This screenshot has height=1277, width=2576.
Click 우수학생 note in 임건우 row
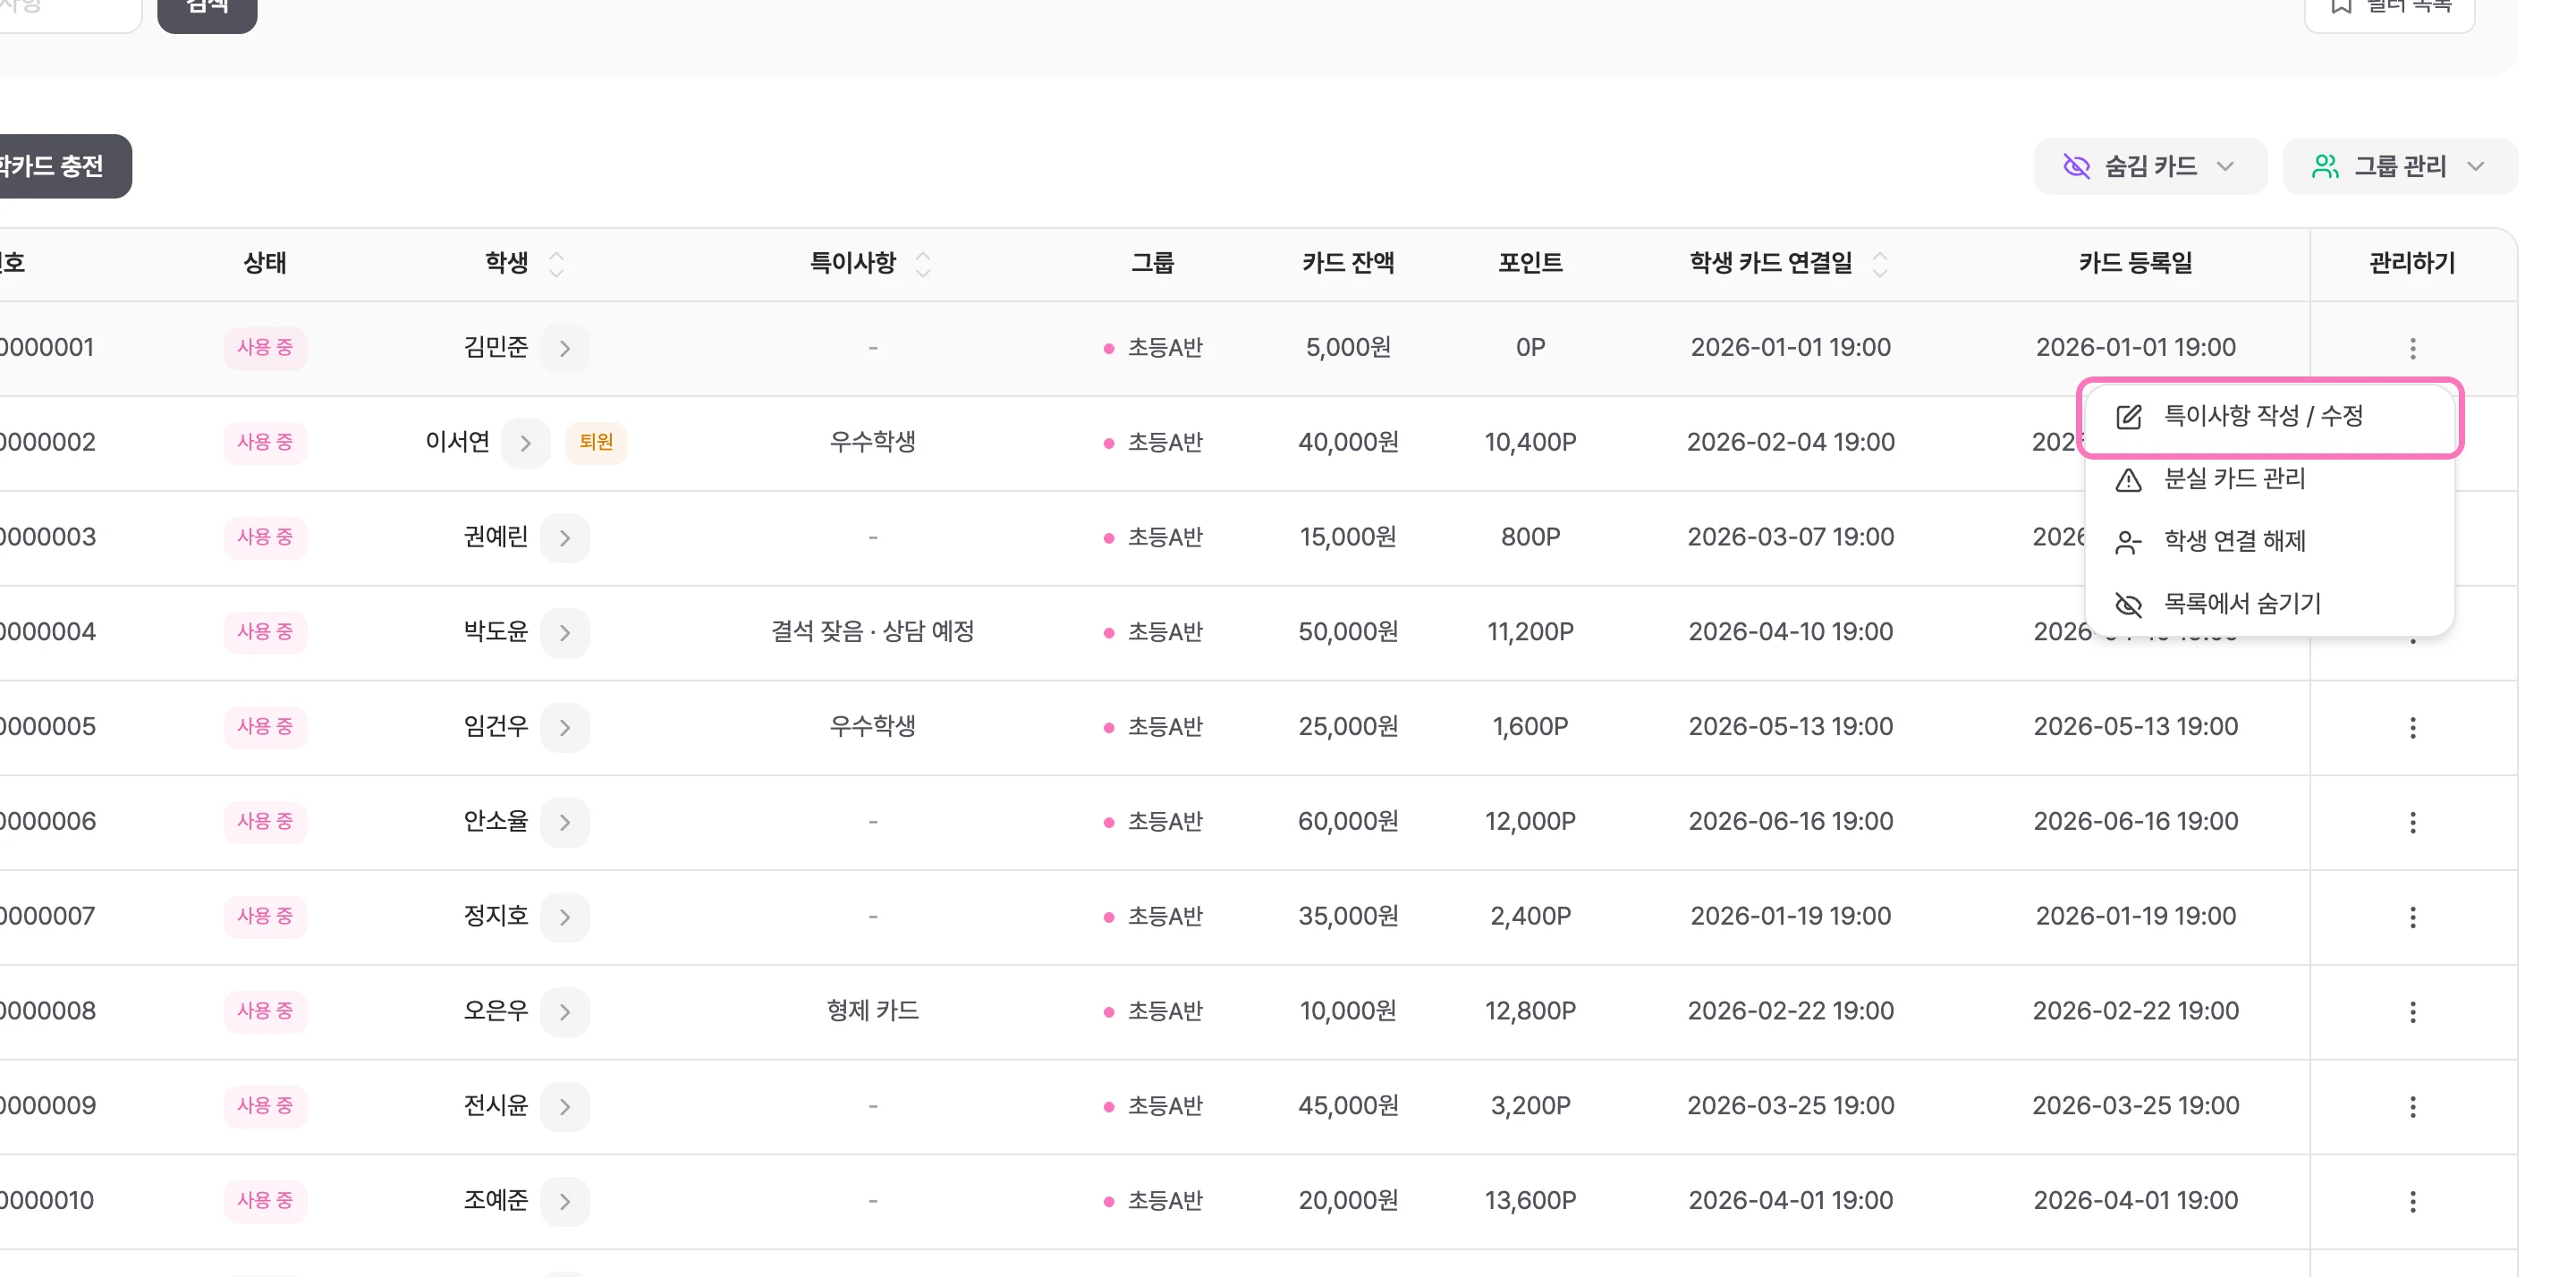click(872, 726)
